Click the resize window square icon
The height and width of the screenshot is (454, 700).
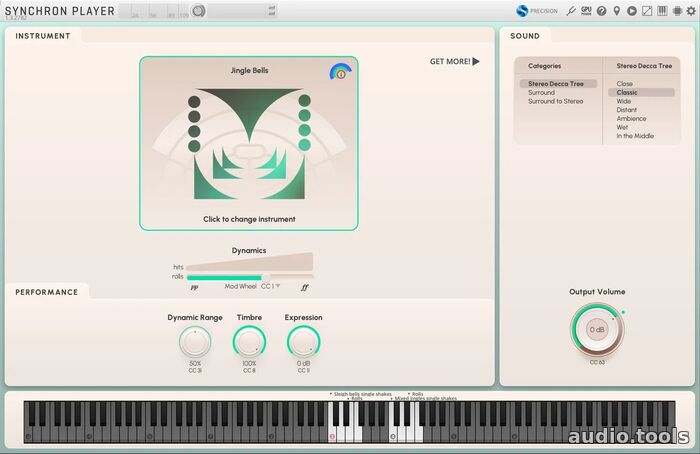coord(646,11)
